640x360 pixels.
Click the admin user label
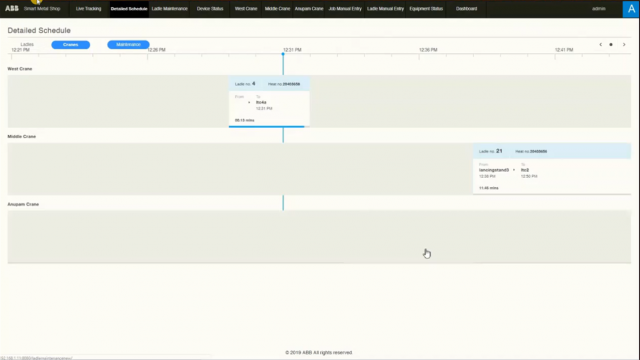(599, 9)
